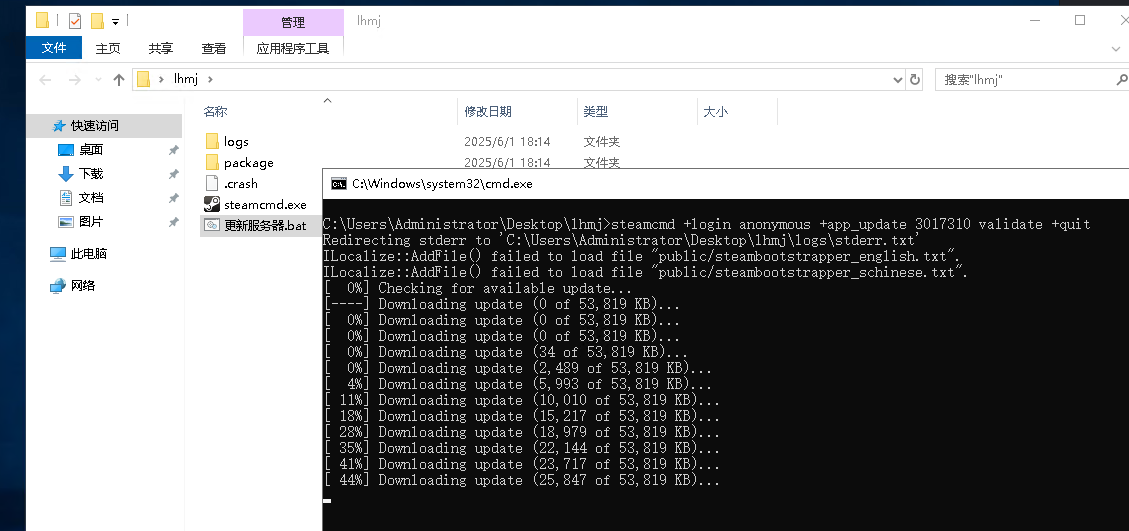
Task: Click the back navigation arrow
Action: 45,79
